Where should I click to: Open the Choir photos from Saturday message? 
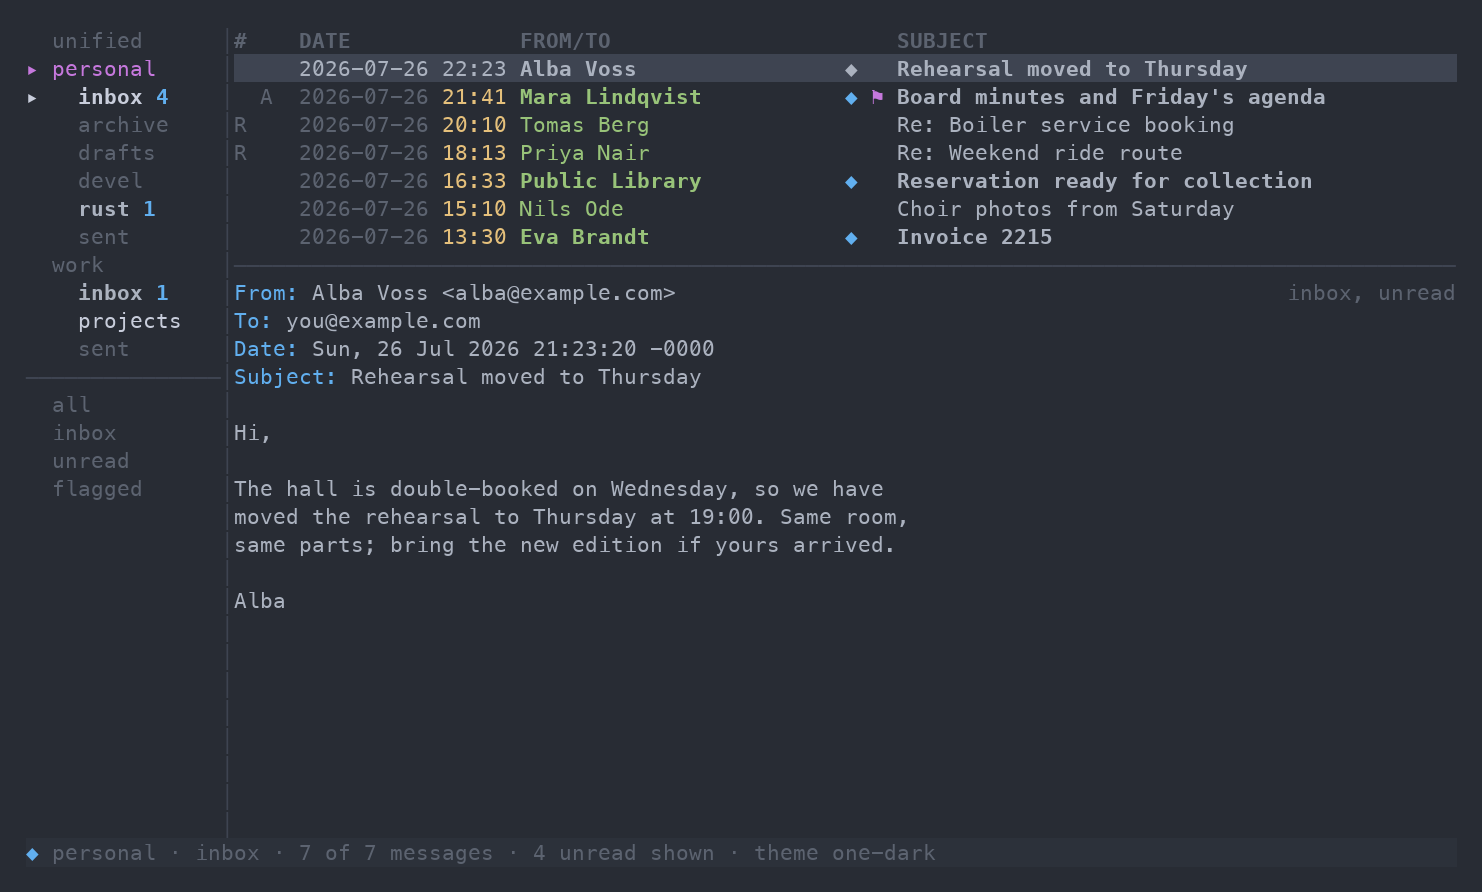(x=845, y=209)
